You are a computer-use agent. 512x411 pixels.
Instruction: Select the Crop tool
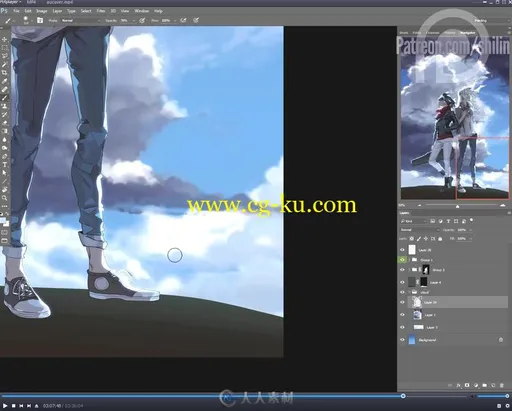pos(5,73)
